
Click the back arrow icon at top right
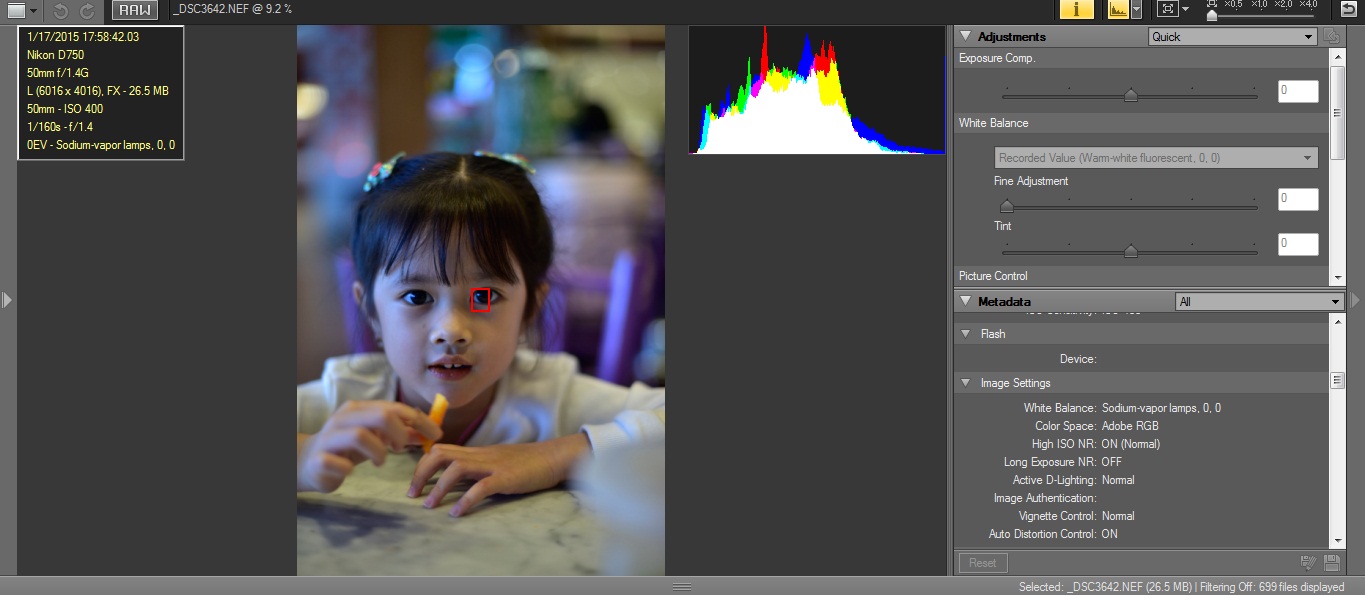(x=1349, y=10)
